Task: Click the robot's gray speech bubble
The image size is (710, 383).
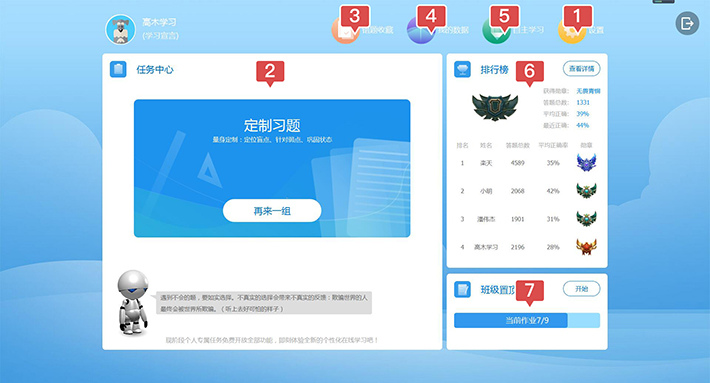Action: 264,303
